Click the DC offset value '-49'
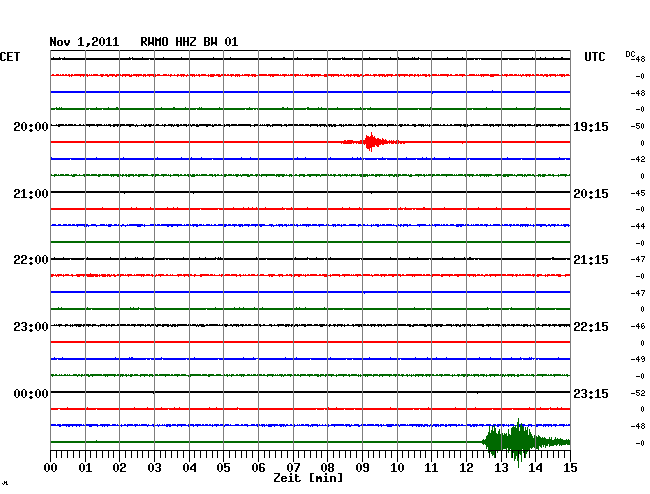The image size is (650, 494). click(x=638, y=359)
